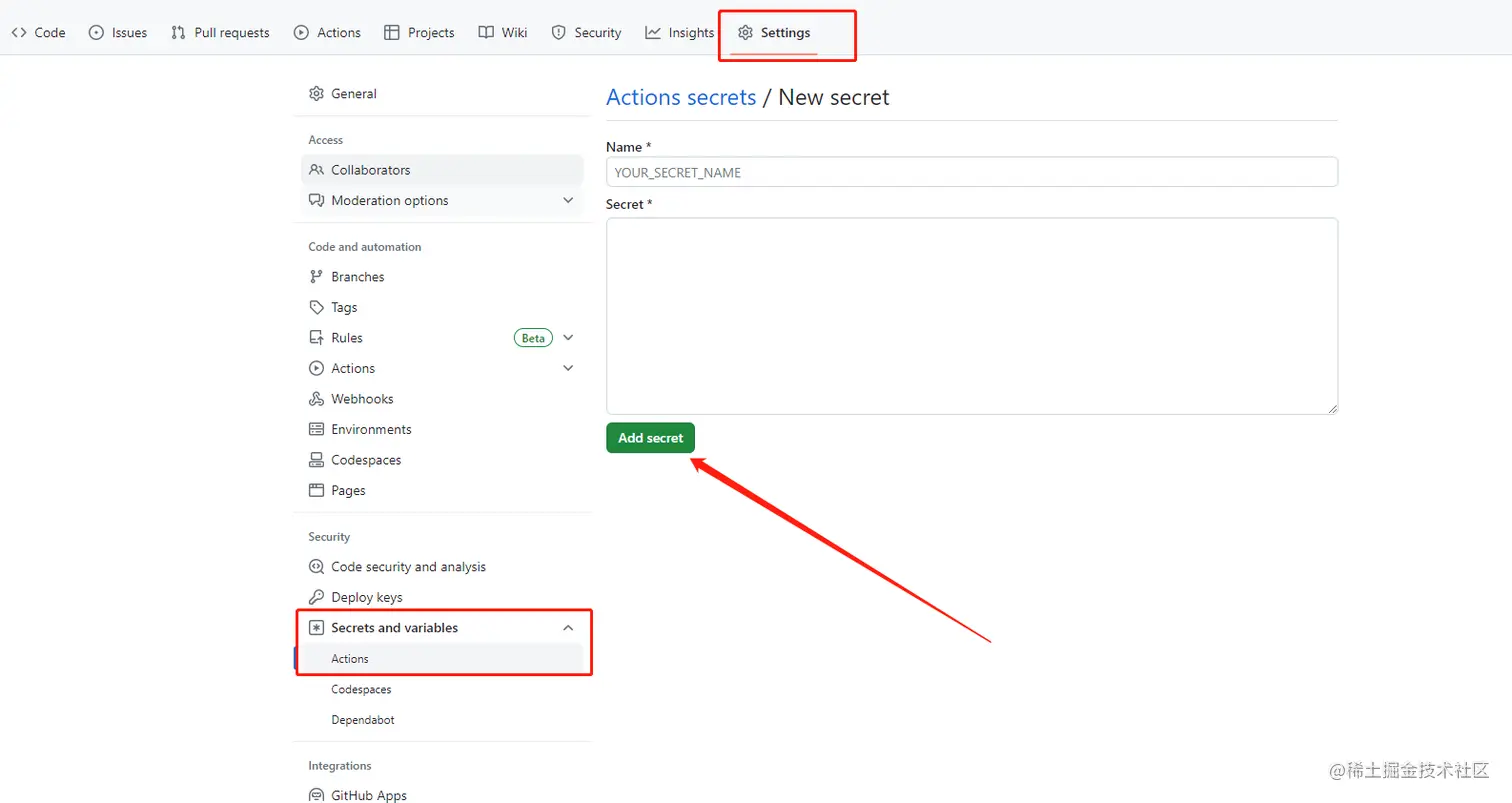Select Actions under Secrets and variables
This screenshot has width=1512, height=803.
[x=442, y=659]
